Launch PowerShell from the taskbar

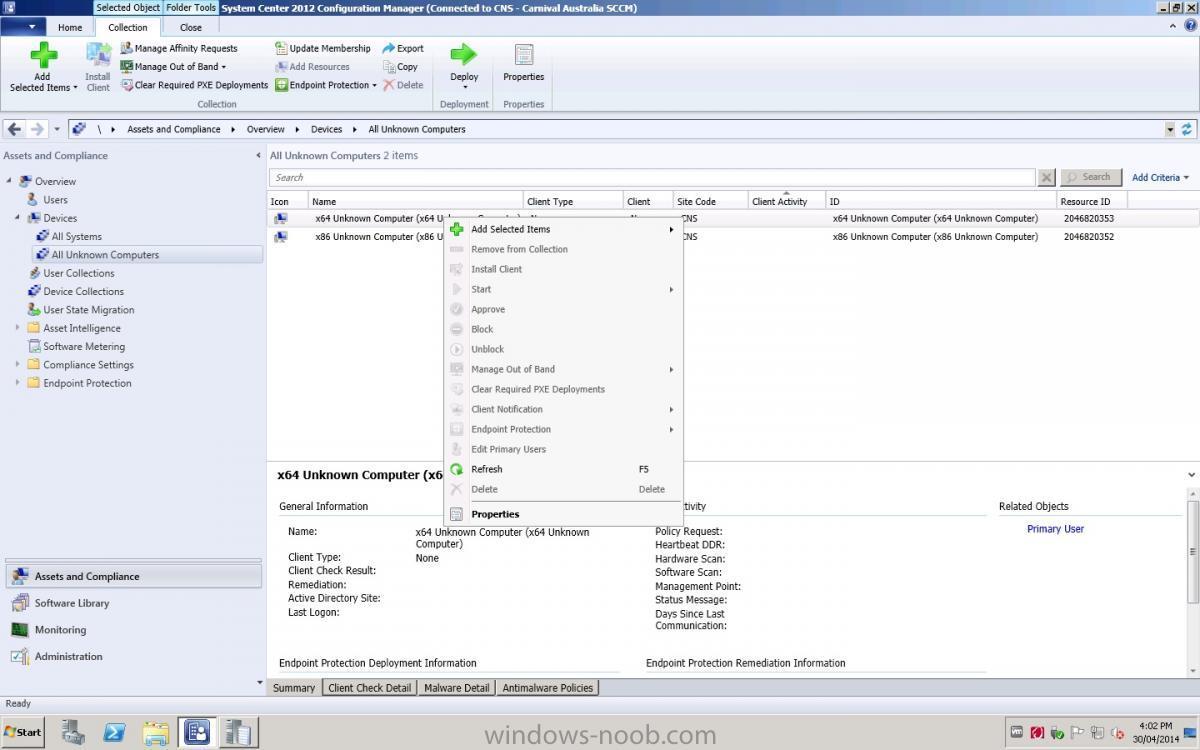click(114, 732)
